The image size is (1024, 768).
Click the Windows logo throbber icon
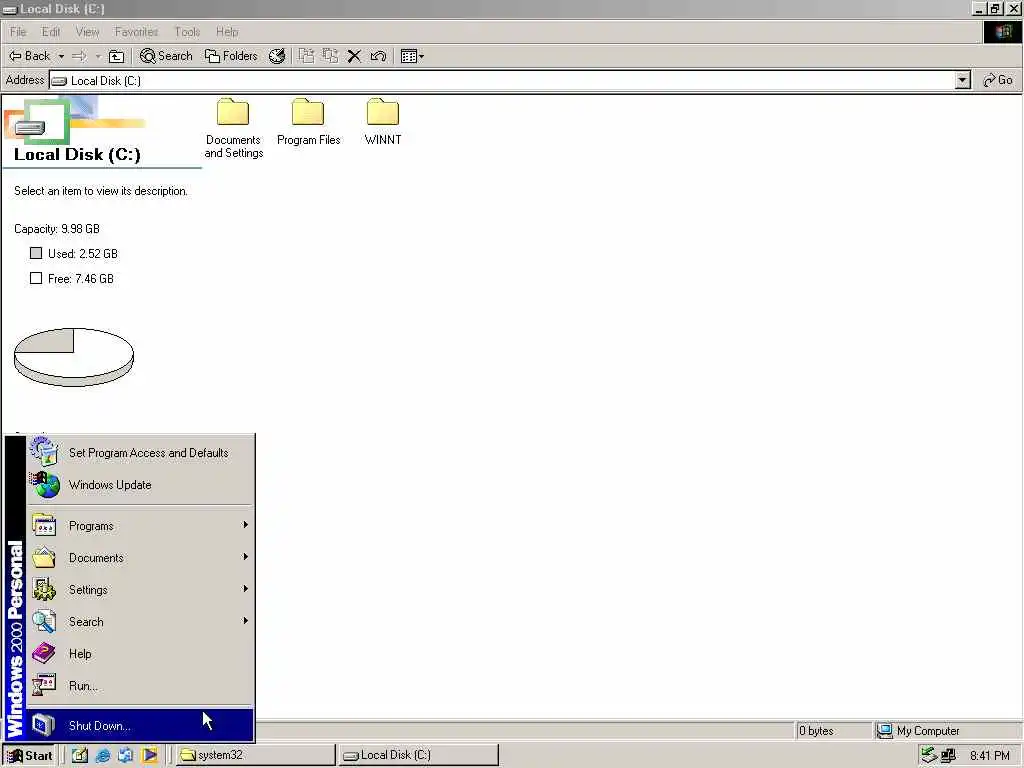tap(1002, 32)
